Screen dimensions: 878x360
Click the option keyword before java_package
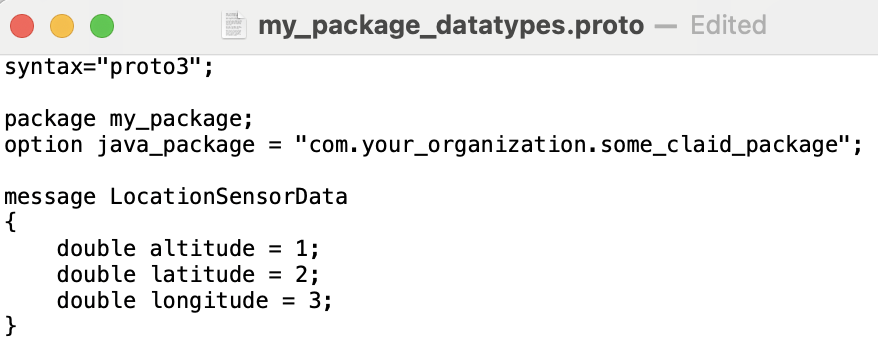click(44, 146)
